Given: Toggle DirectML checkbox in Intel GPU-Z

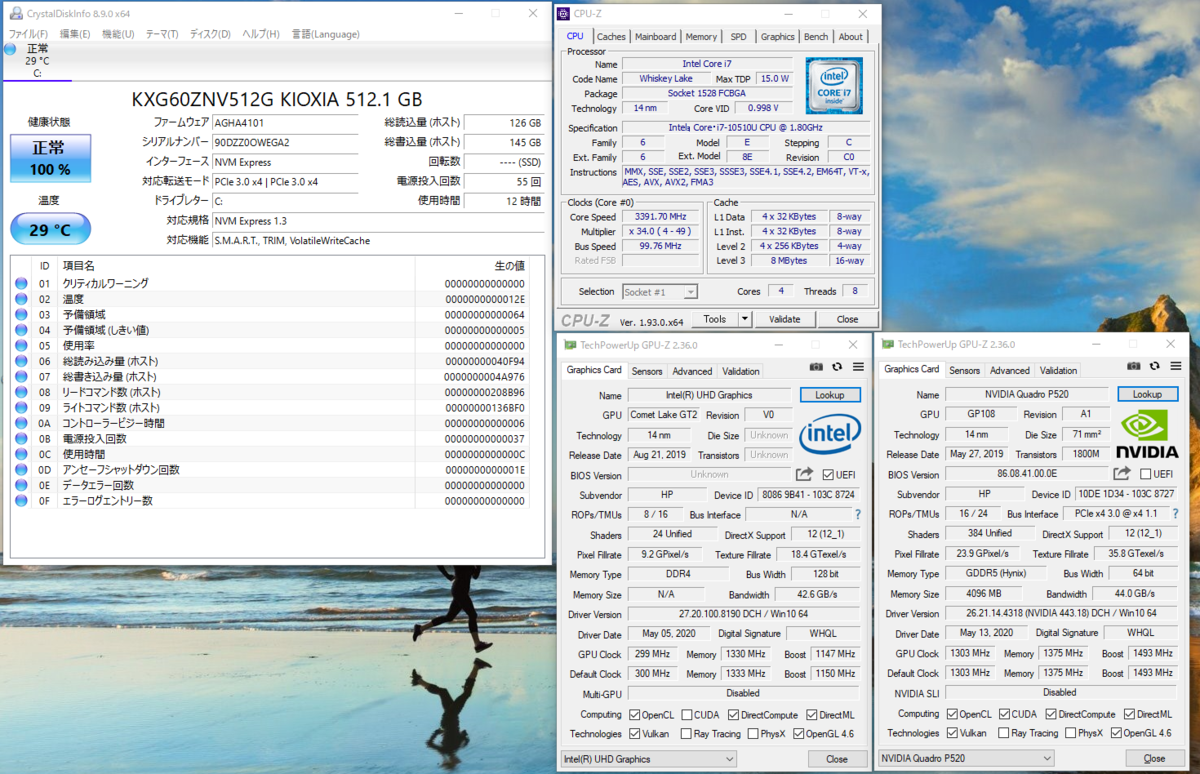Looking at the screenshot, I should coord(811,714).
